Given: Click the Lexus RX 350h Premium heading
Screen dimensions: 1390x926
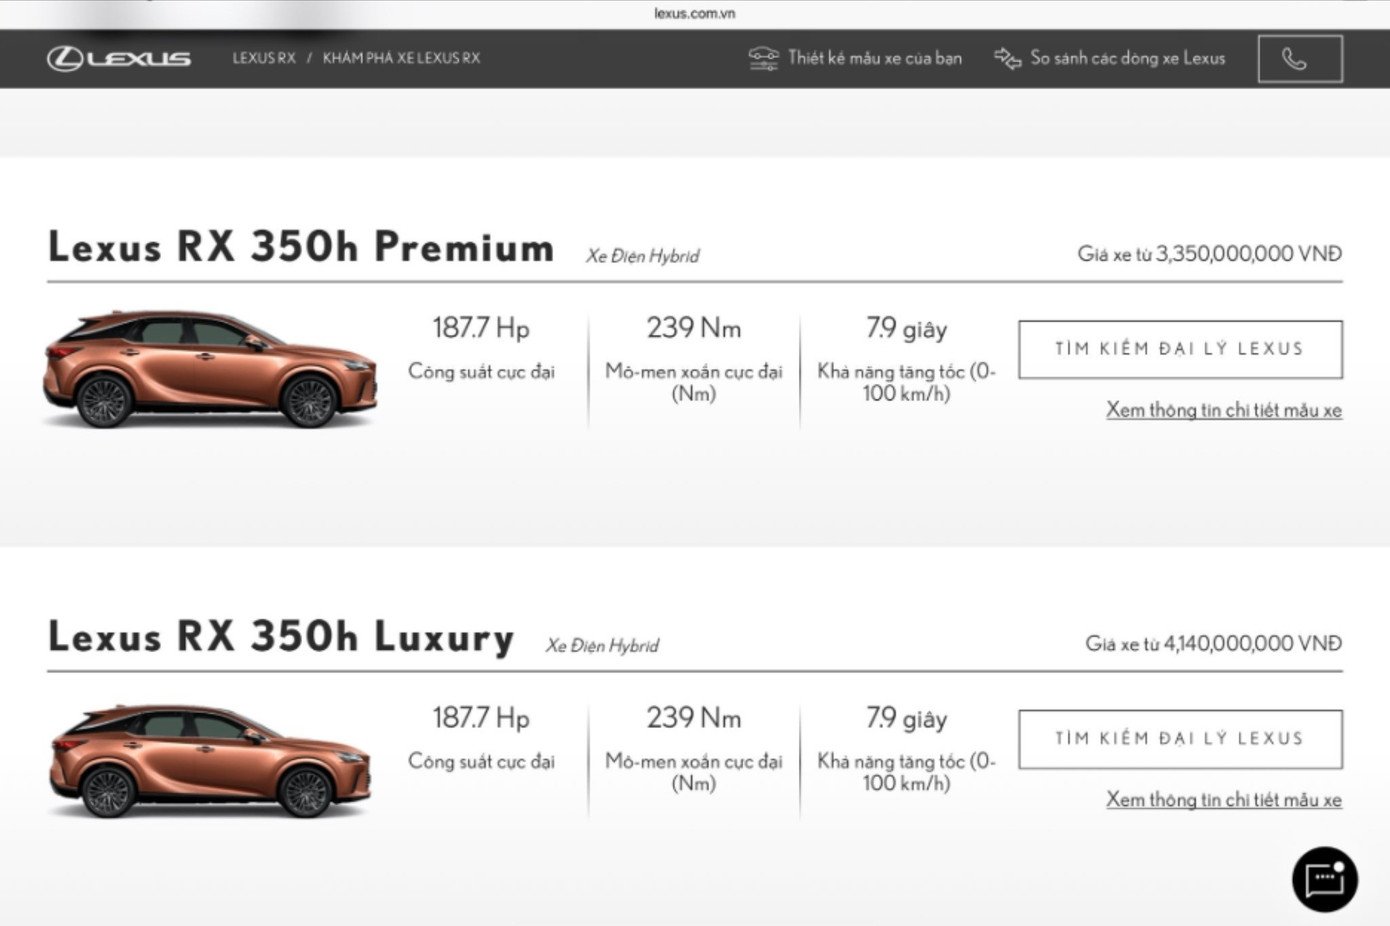Looking at the screenshot, I should coord(301,247).
